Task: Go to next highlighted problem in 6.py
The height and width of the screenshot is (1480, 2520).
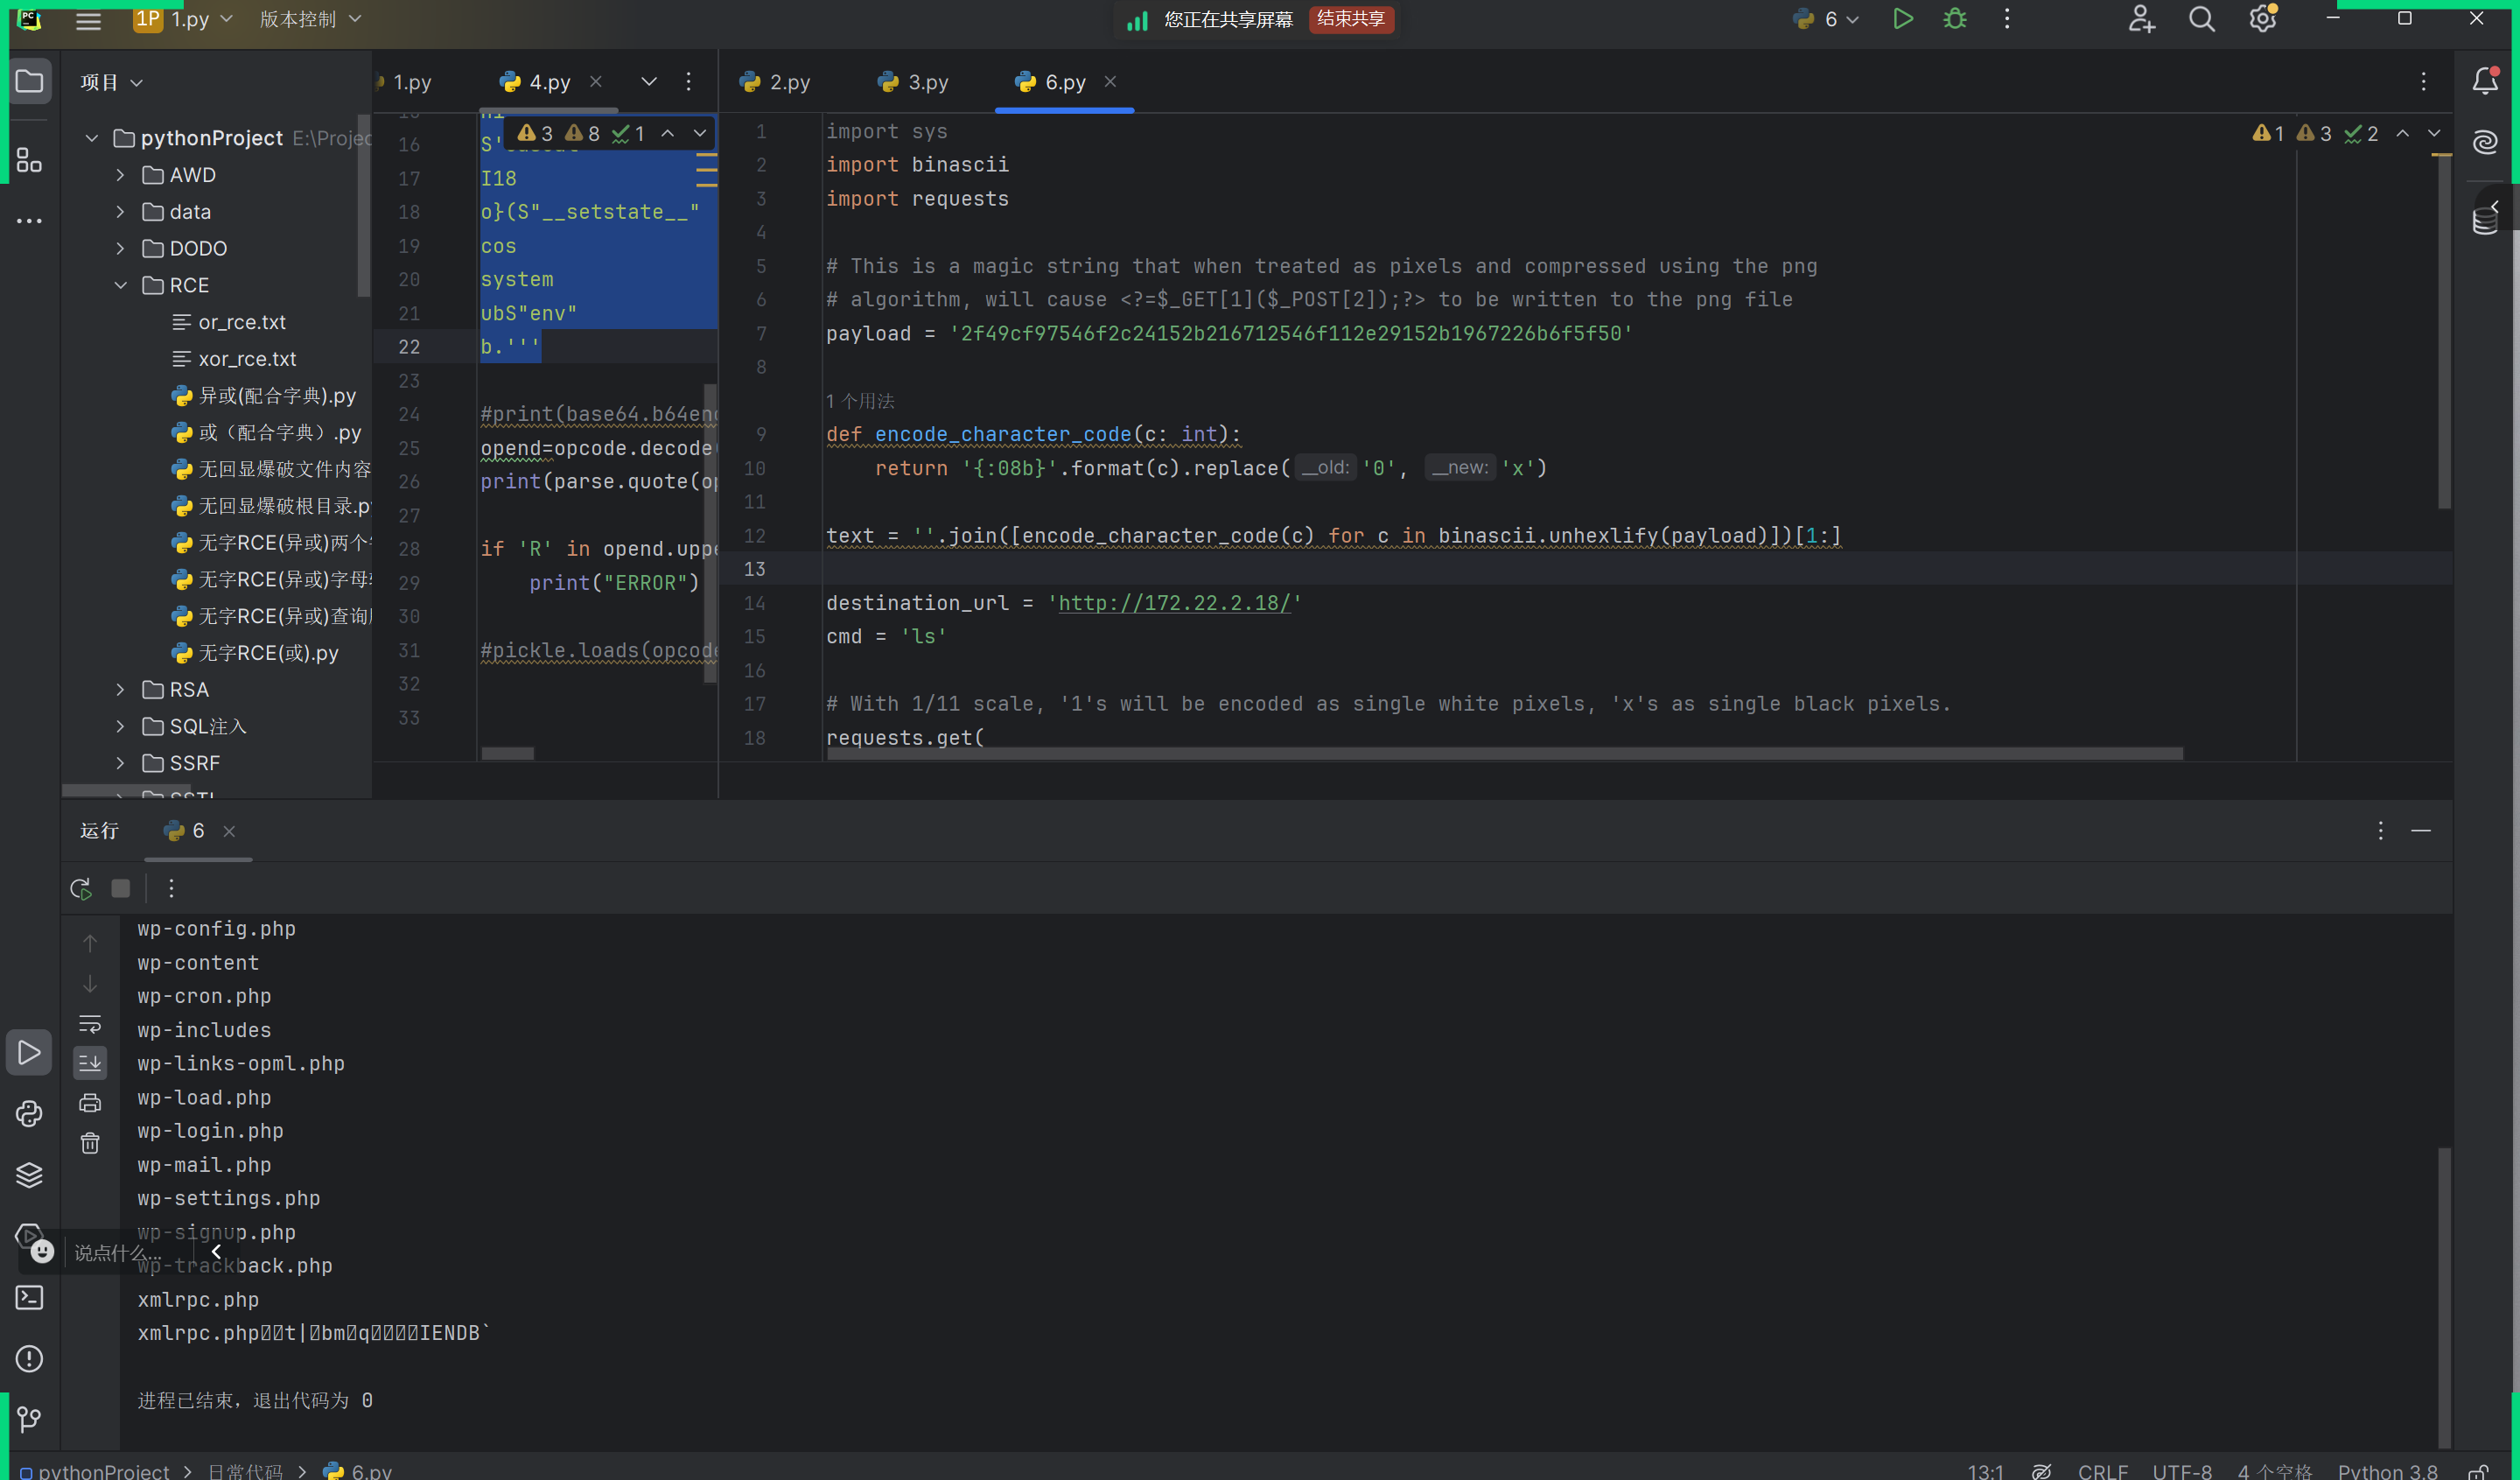Action: point(2434,133)
